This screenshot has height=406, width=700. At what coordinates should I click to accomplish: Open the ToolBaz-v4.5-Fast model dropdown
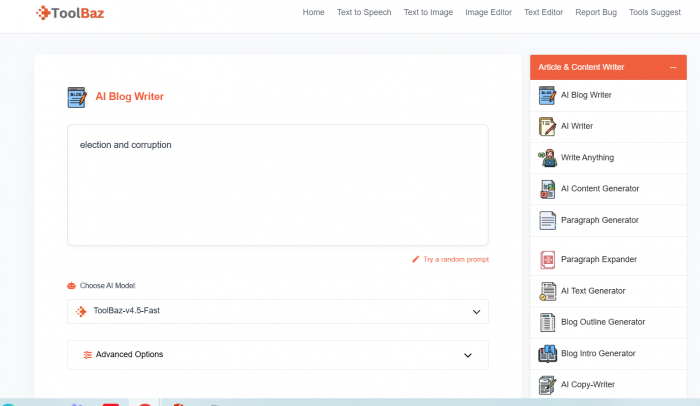277,311
